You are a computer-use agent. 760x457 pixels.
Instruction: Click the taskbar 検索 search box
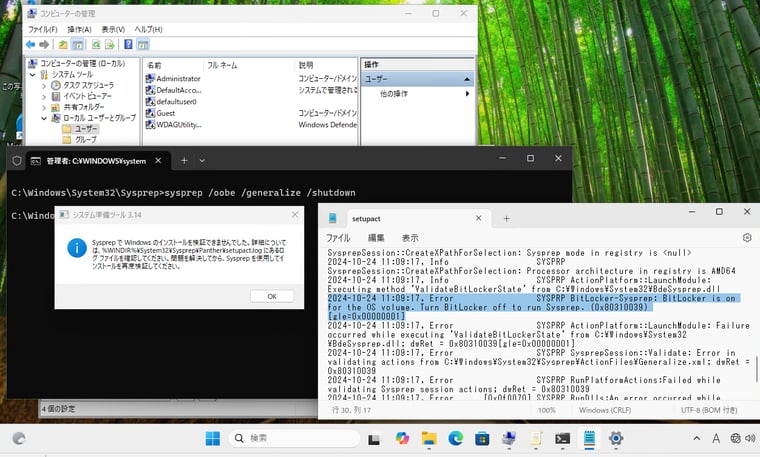(x=294, y=439)
